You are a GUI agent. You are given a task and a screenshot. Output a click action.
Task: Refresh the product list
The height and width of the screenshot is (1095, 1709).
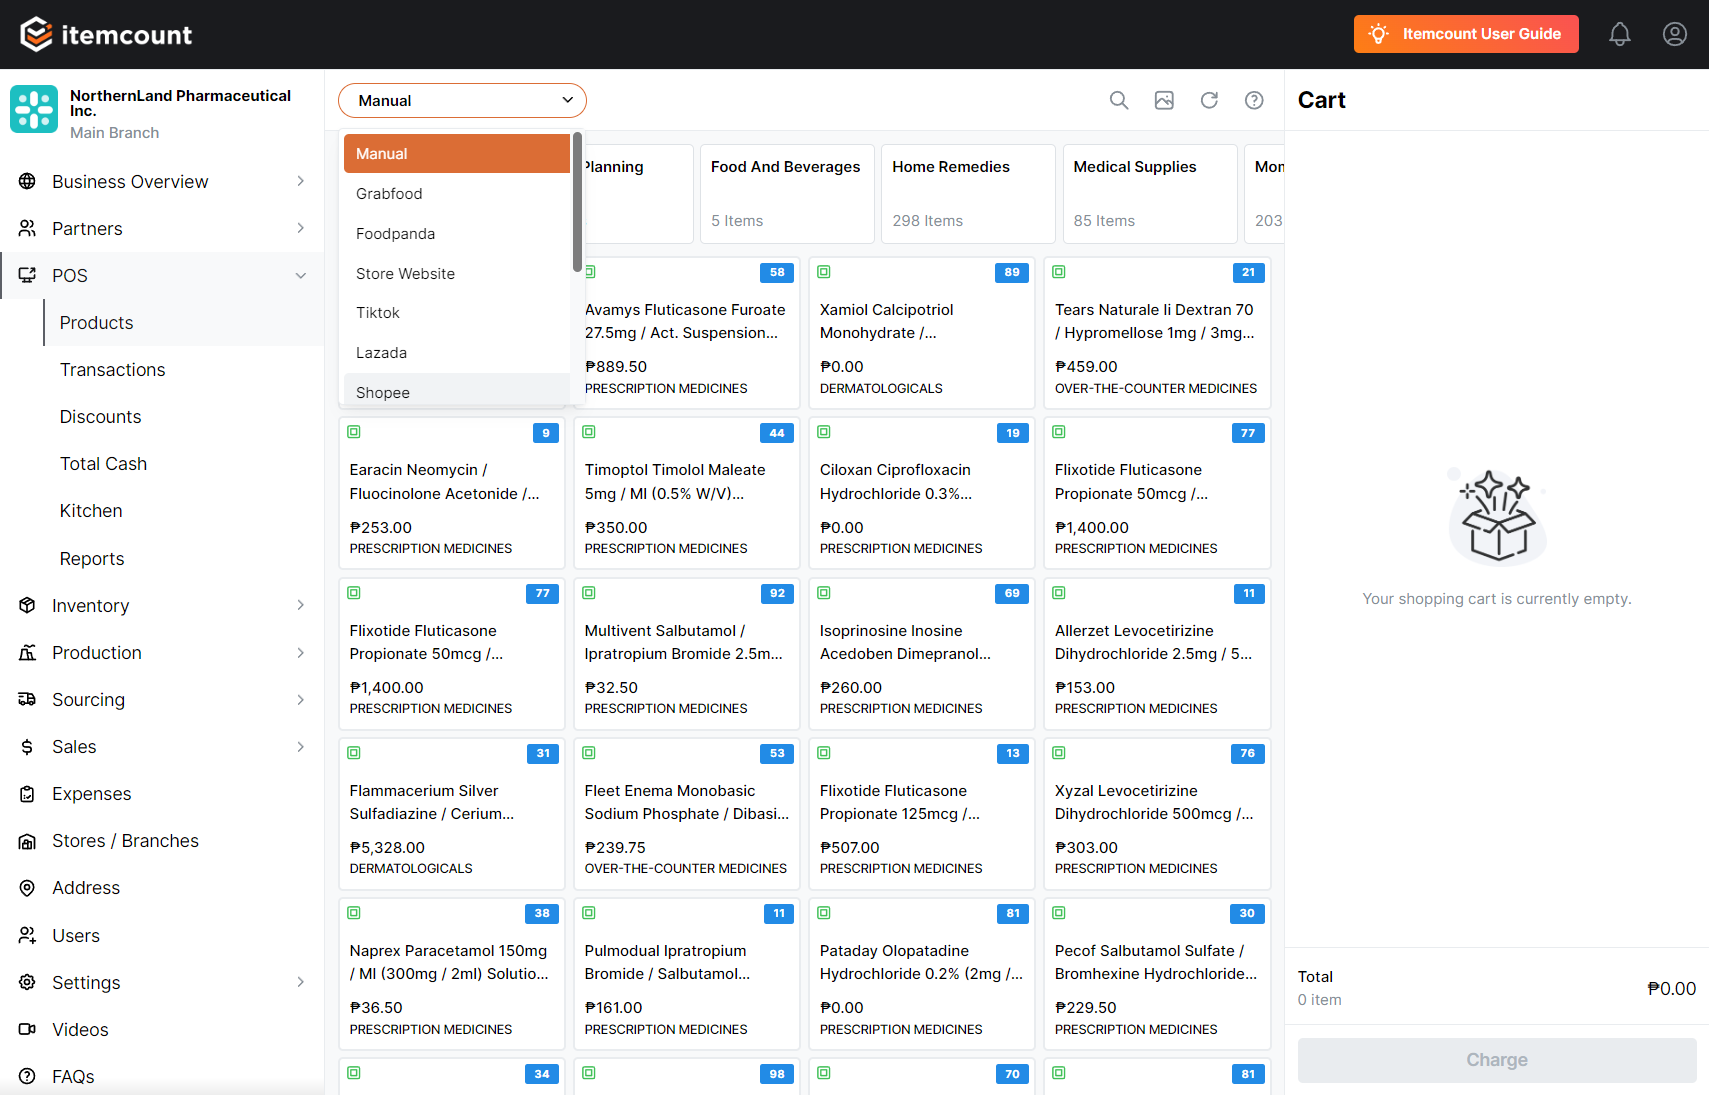coord(1209,100)
